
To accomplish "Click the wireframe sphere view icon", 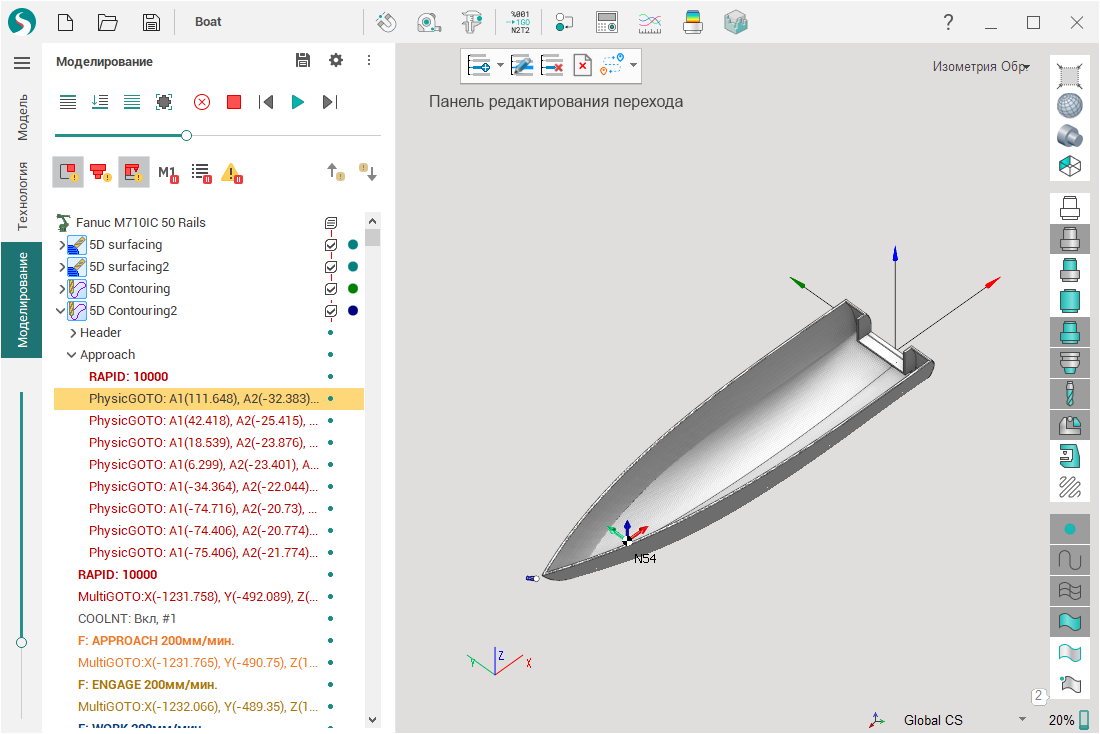I will point(1070,105).
